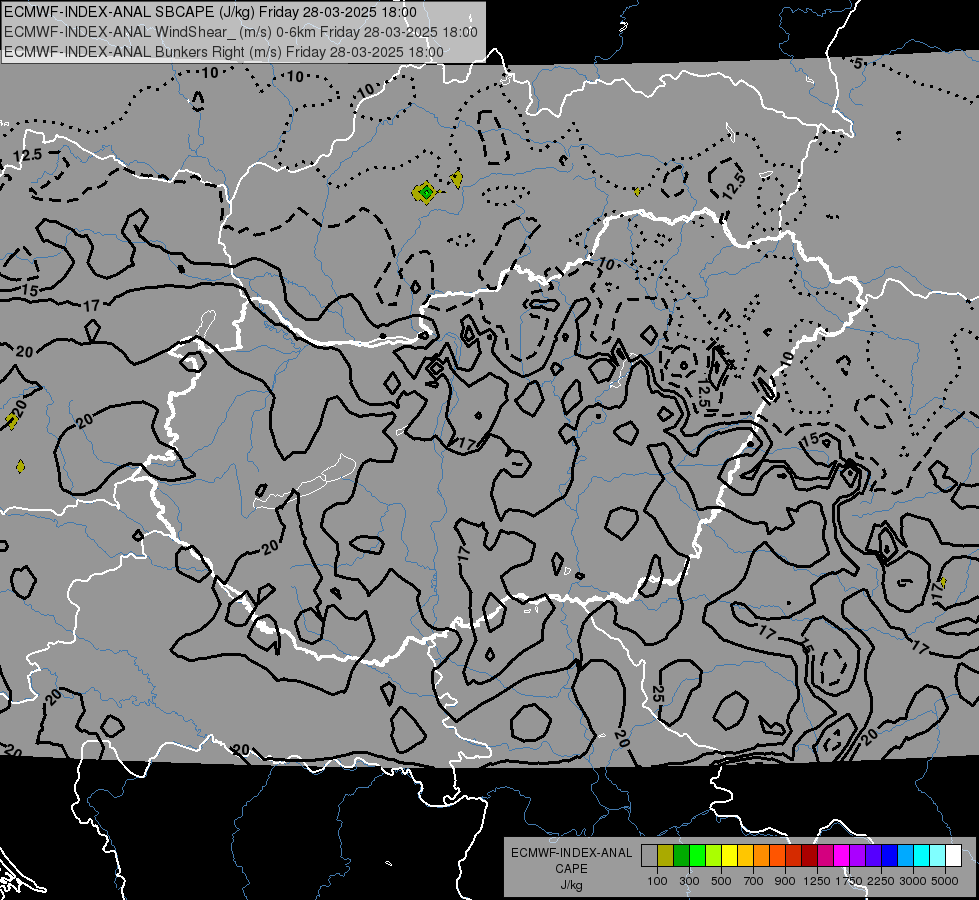The width and height of the screenshot is (979, 900).
Task: Click the 25 contour label on map
Action: [x=657, y=693]
